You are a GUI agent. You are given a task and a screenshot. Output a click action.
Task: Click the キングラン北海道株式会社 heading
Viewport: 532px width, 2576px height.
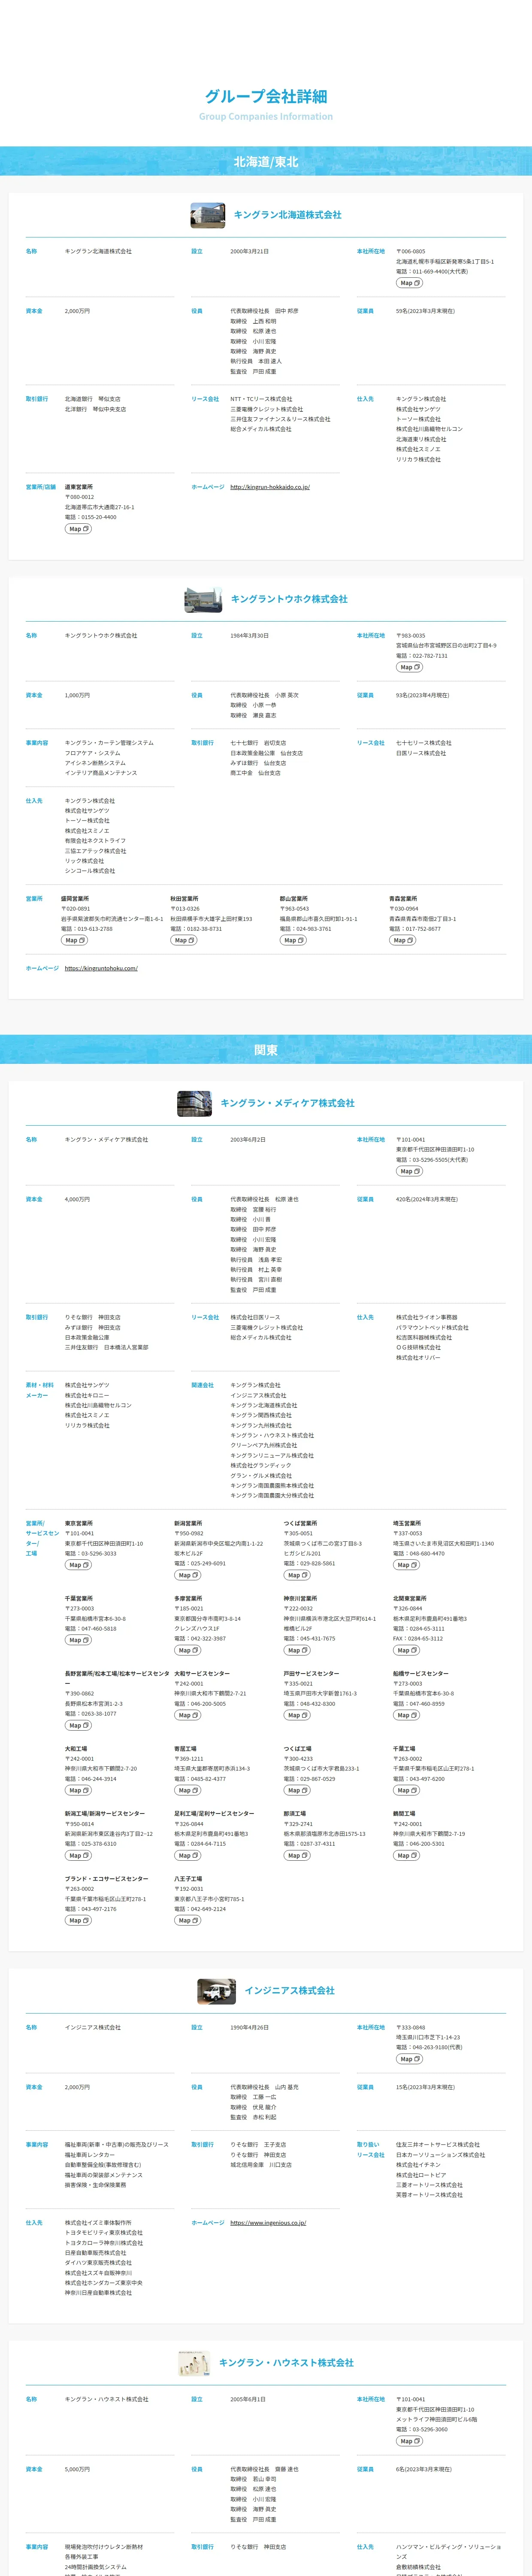(287, 215)
